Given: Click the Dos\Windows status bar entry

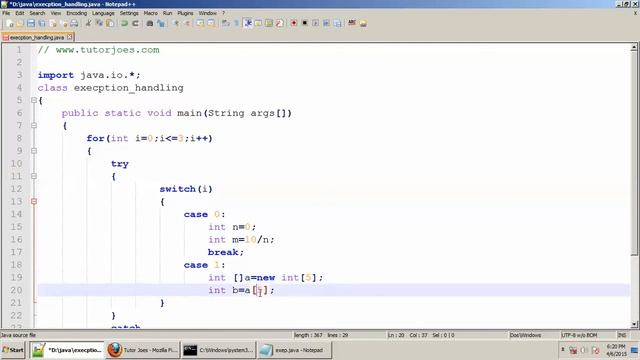Looking at the screenshot, I should point(525,335).
